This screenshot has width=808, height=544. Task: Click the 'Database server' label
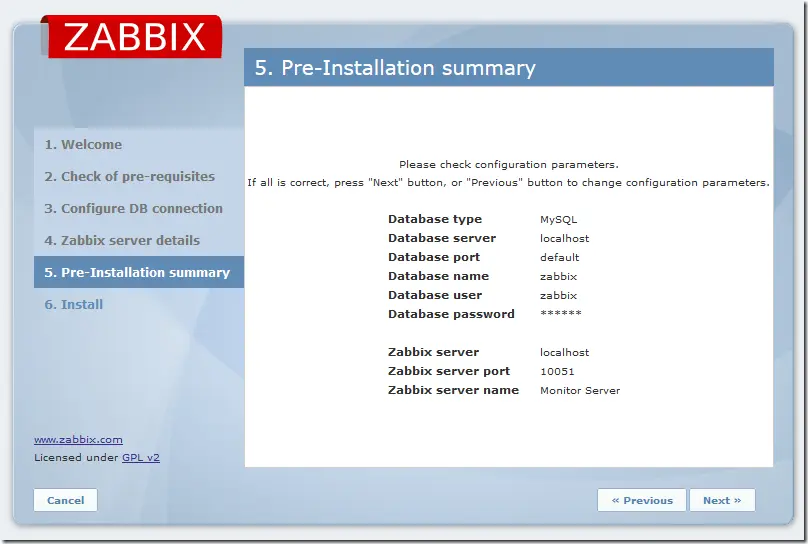click(442, 238)
